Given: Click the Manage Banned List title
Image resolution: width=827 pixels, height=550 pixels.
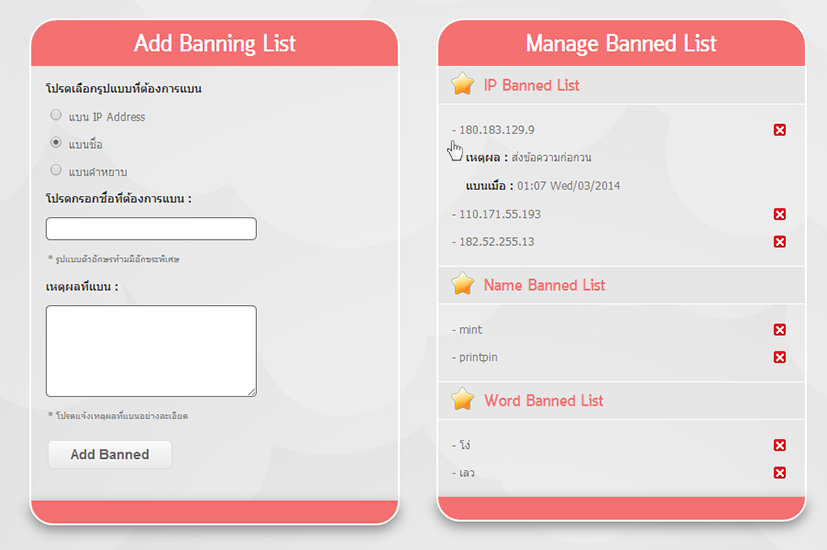Looking at the screenshot, I should click(x=621, y=43).
